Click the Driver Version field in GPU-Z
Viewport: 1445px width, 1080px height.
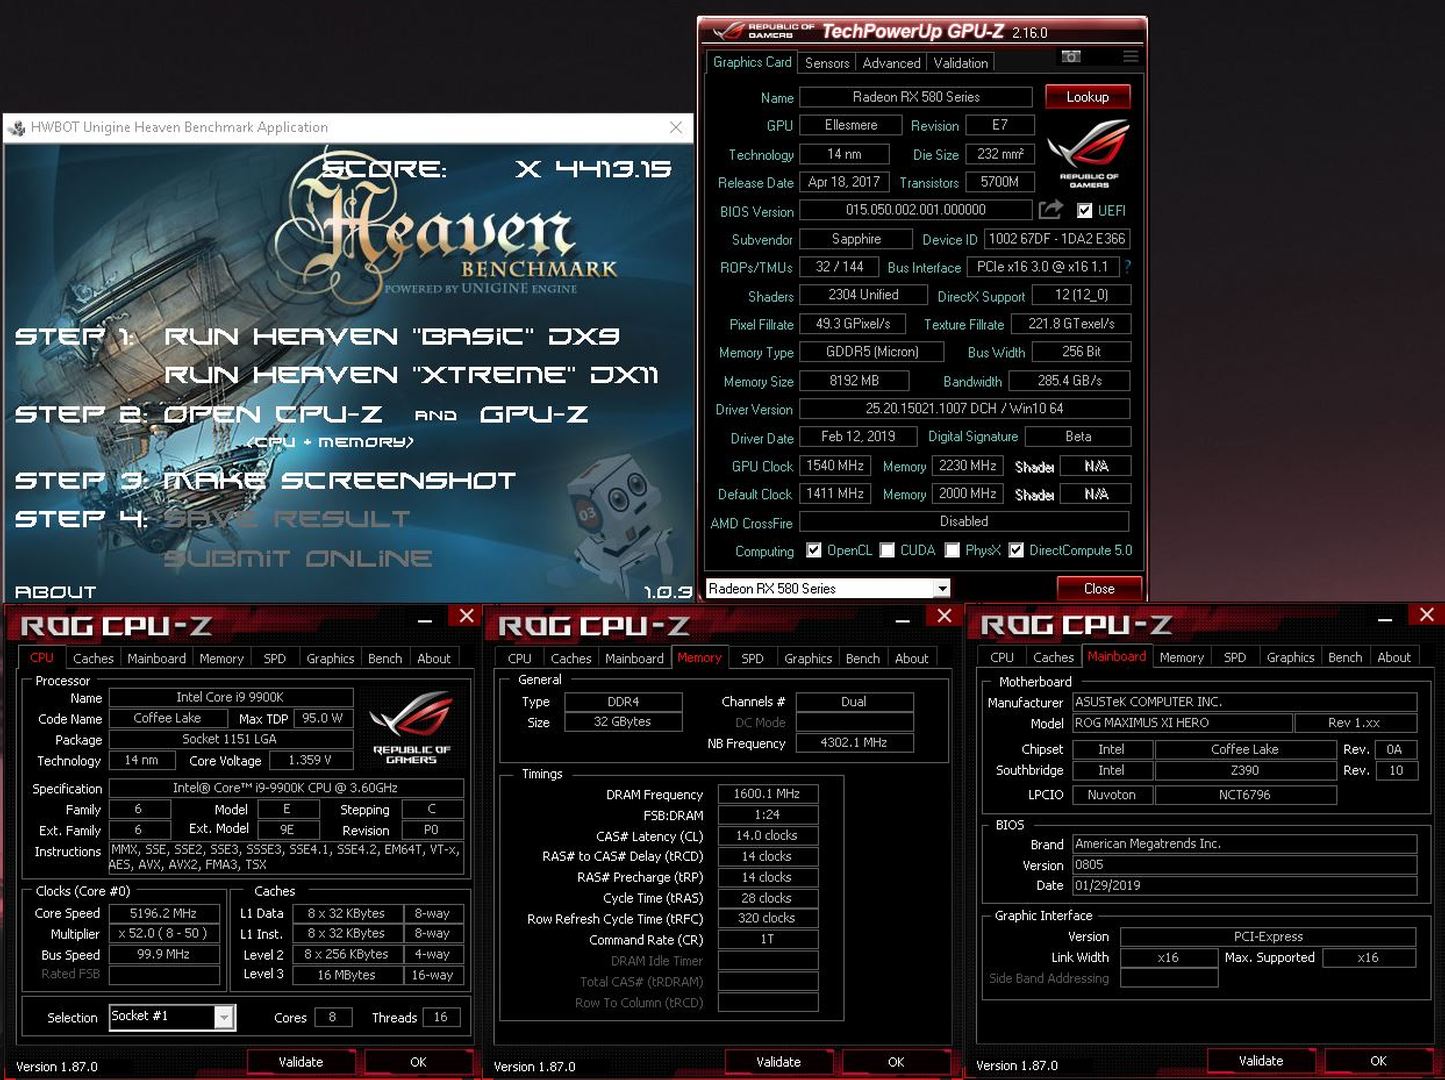click(x=964, y=409)
